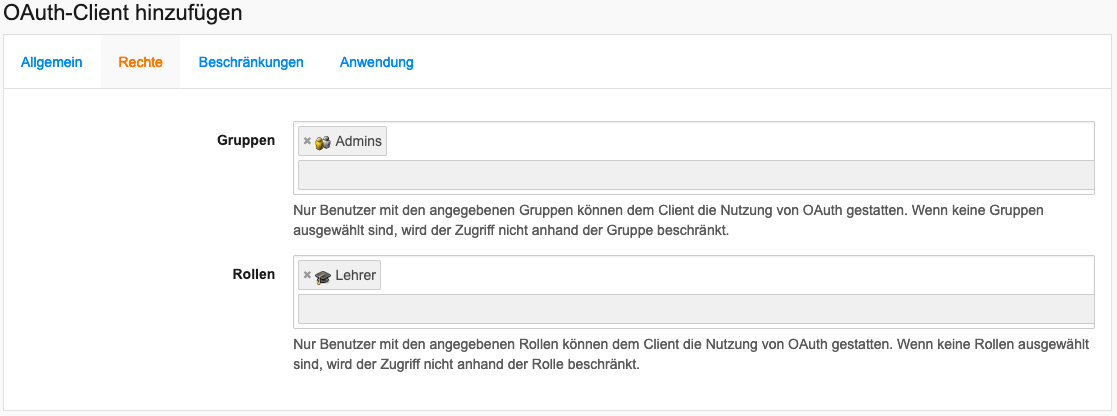Open Gruppen selection via empty space beside Admins
1117x416 pixels.
coord(740,141)
